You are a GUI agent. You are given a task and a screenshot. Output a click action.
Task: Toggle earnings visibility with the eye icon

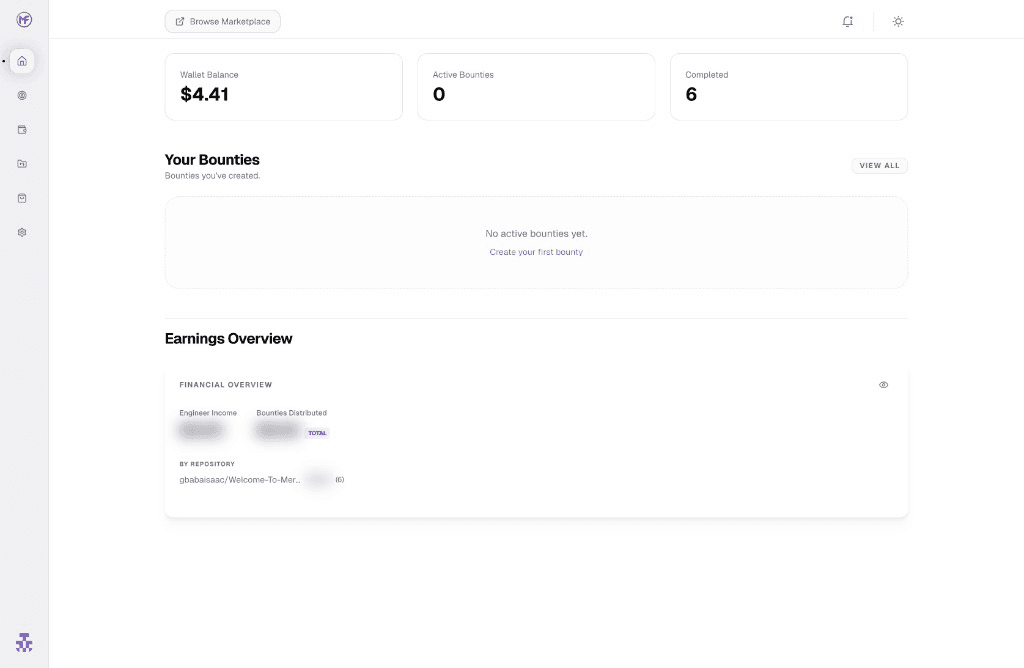coord(883,384)
